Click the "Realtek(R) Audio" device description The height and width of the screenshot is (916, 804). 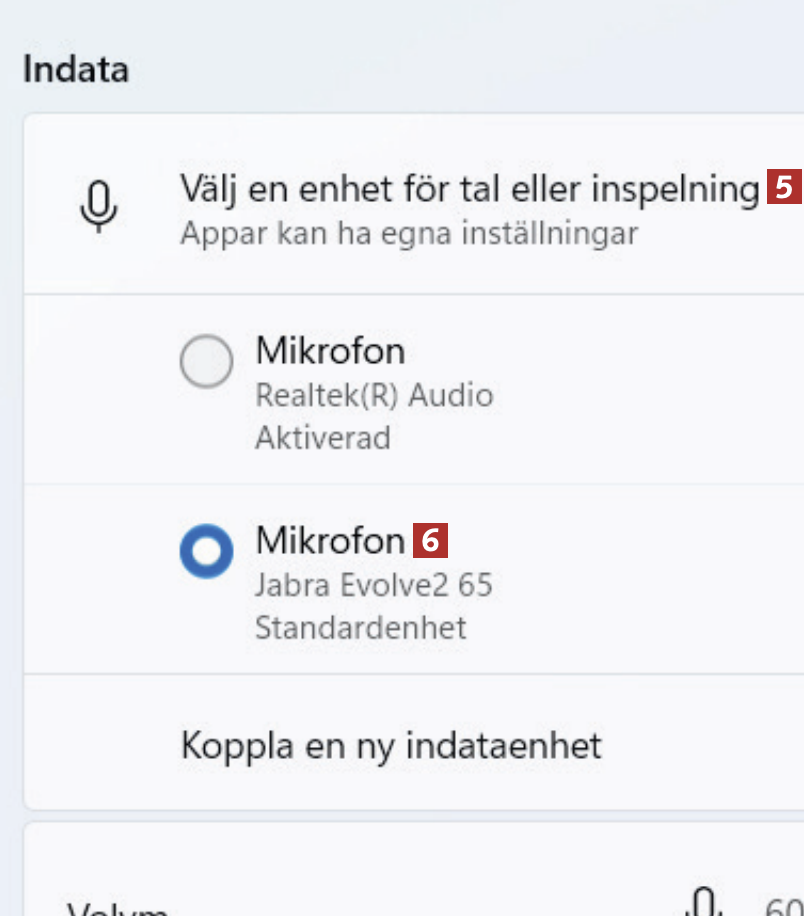374,395
